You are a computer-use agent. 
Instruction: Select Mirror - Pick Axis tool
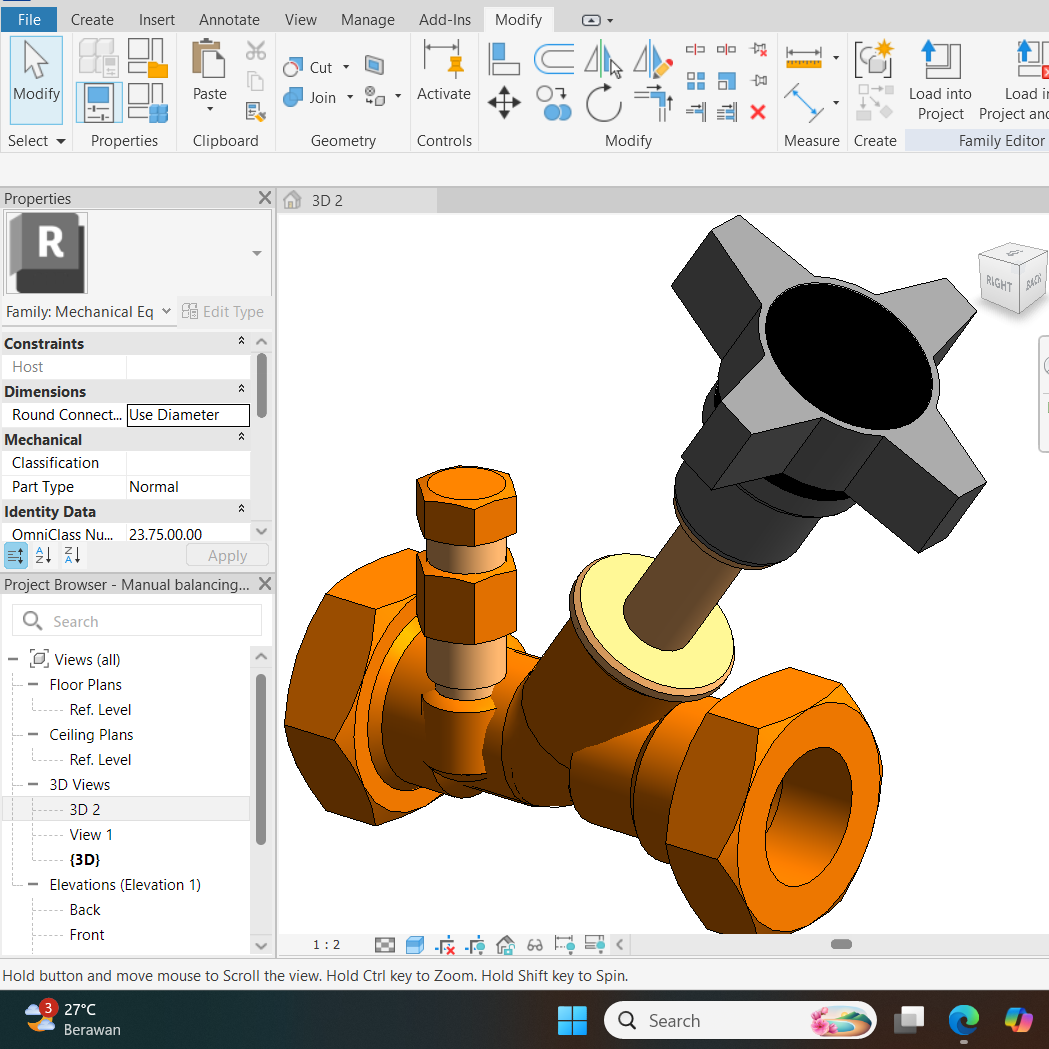[603, 59]
